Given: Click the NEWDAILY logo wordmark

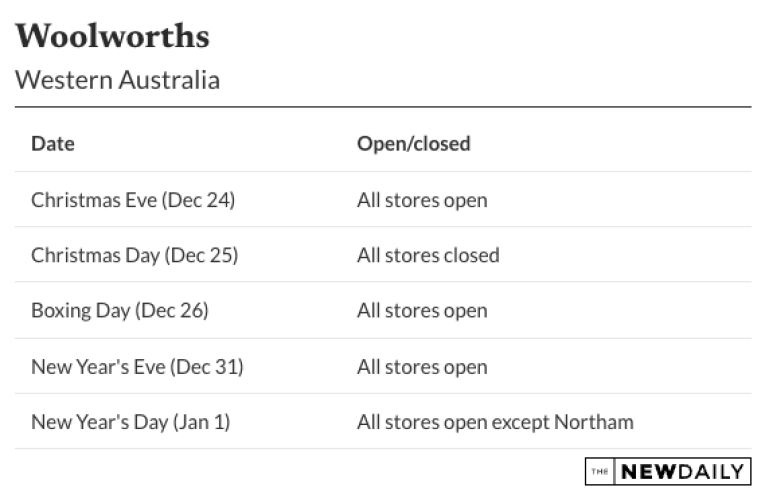Looking at the screenshot, I should (680, 472).
